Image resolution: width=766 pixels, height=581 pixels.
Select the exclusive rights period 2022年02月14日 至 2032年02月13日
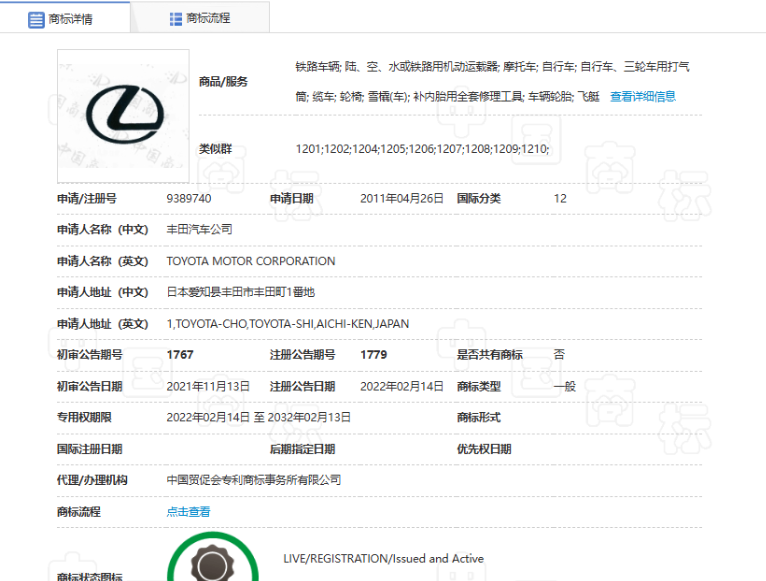[258, 417]
